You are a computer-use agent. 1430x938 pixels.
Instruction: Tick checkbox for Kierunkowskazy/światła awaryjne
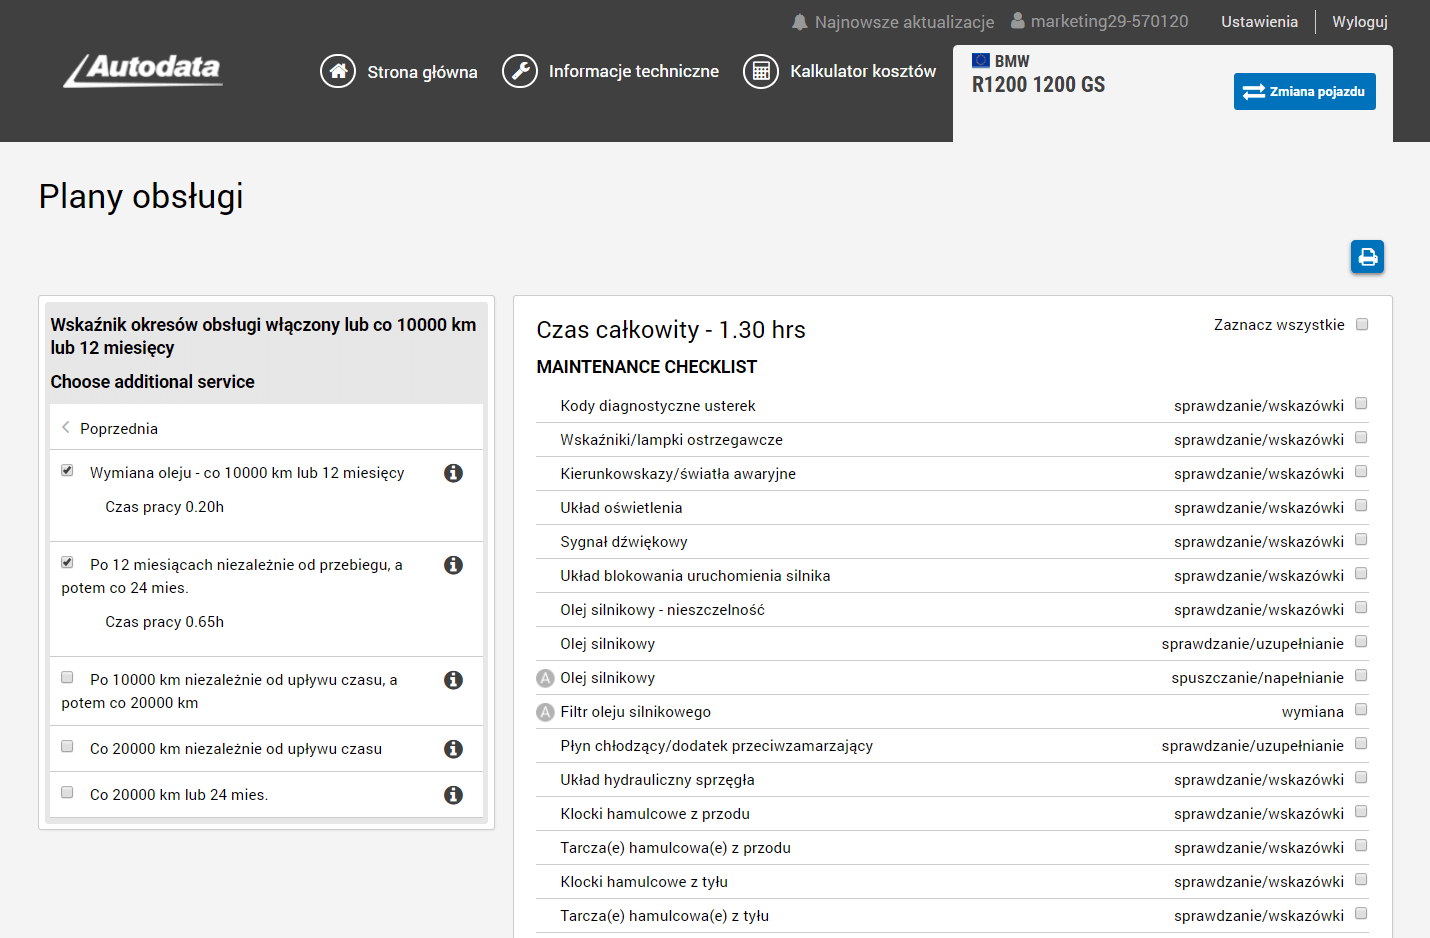(1361, 472)
